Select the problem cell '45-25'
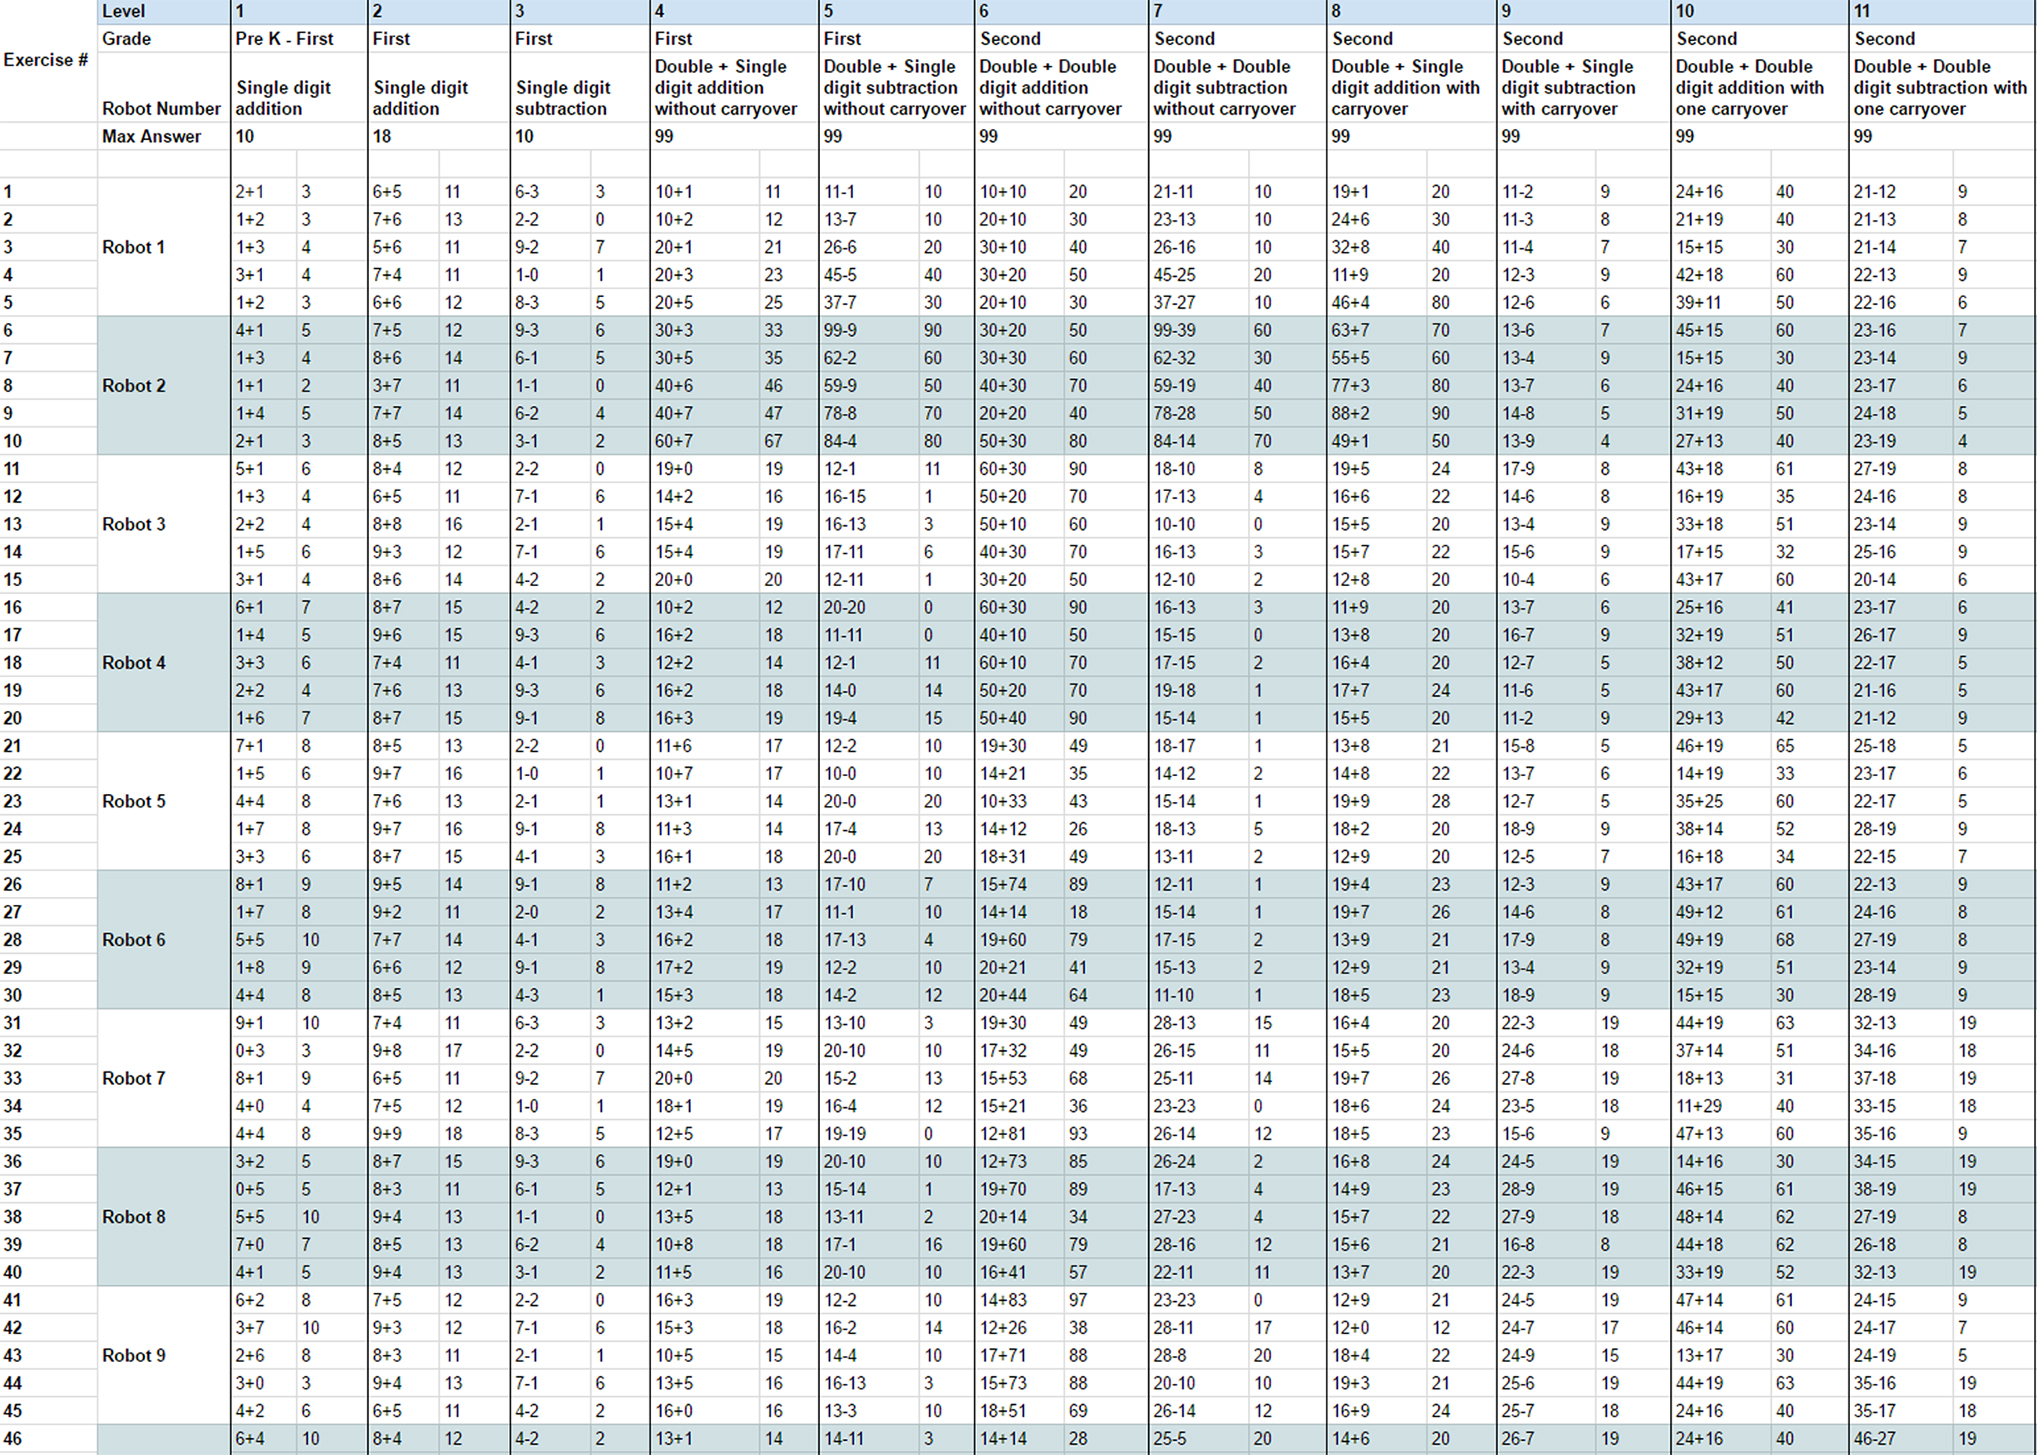The height and width of the screenshot is (1455, 2037). [1198, 275]
